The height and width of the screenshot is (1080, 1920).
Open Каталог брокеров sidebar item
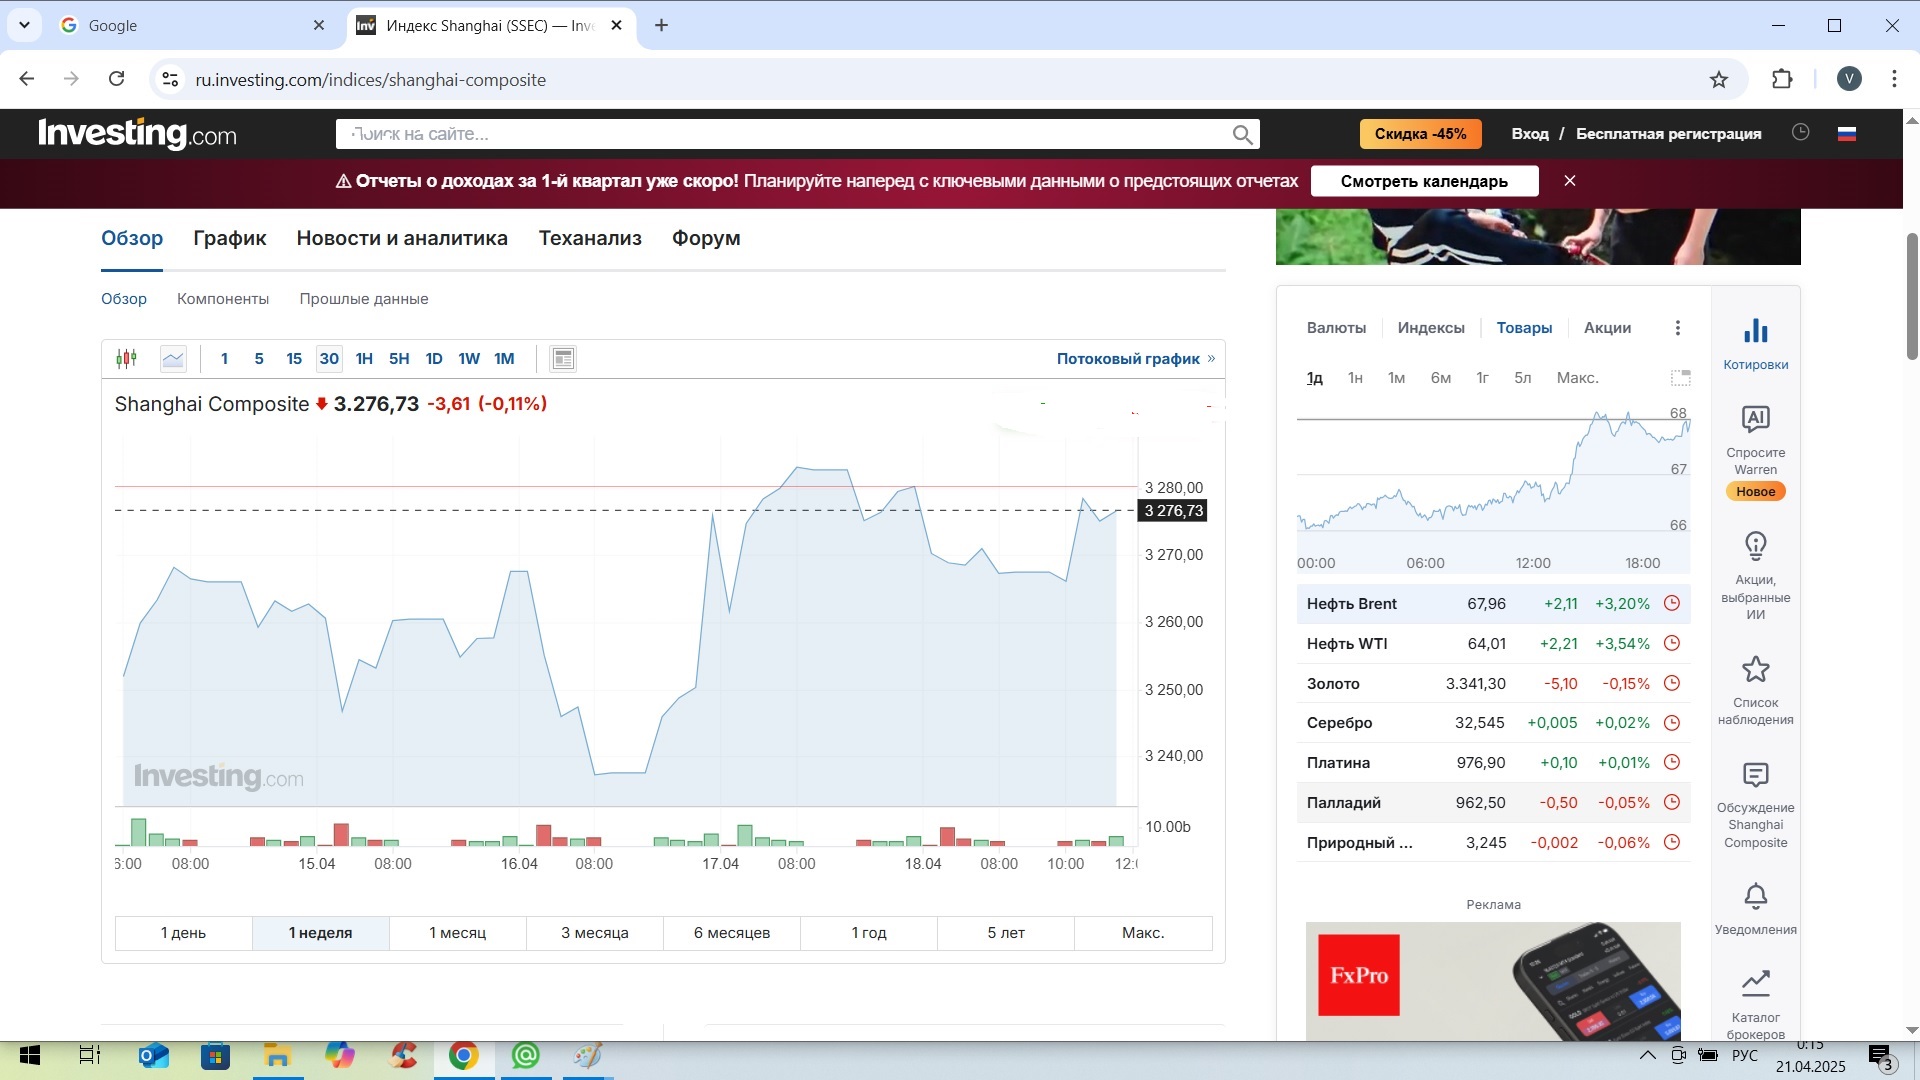(1756, 1004)
